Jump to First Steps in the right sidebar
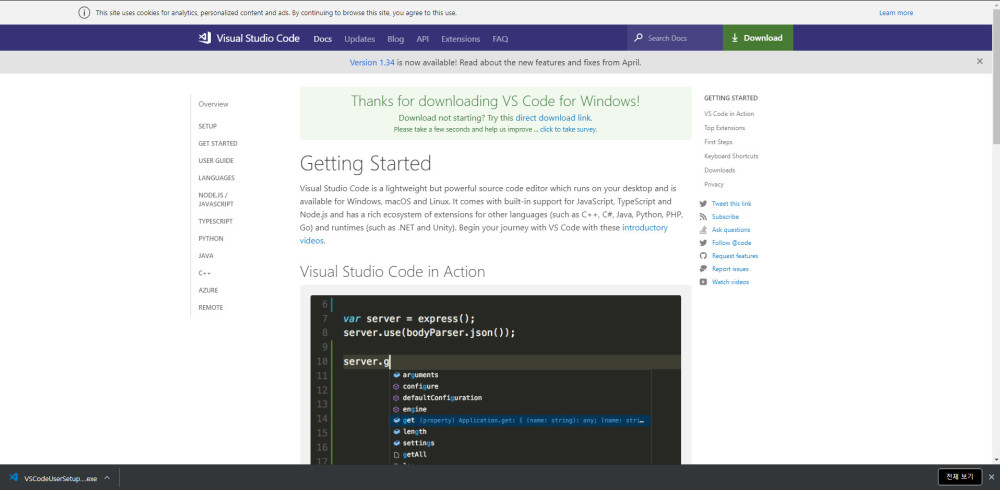The width and height of the screenshot is (1000, 490). tap(718, 142)
